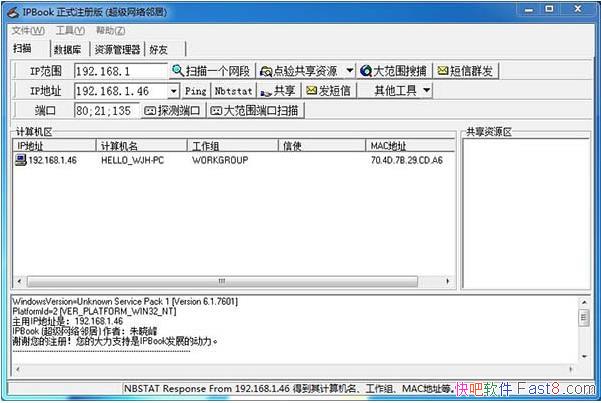
Task: Click the 点验共享资源 icon
Action: pos(266,71)
